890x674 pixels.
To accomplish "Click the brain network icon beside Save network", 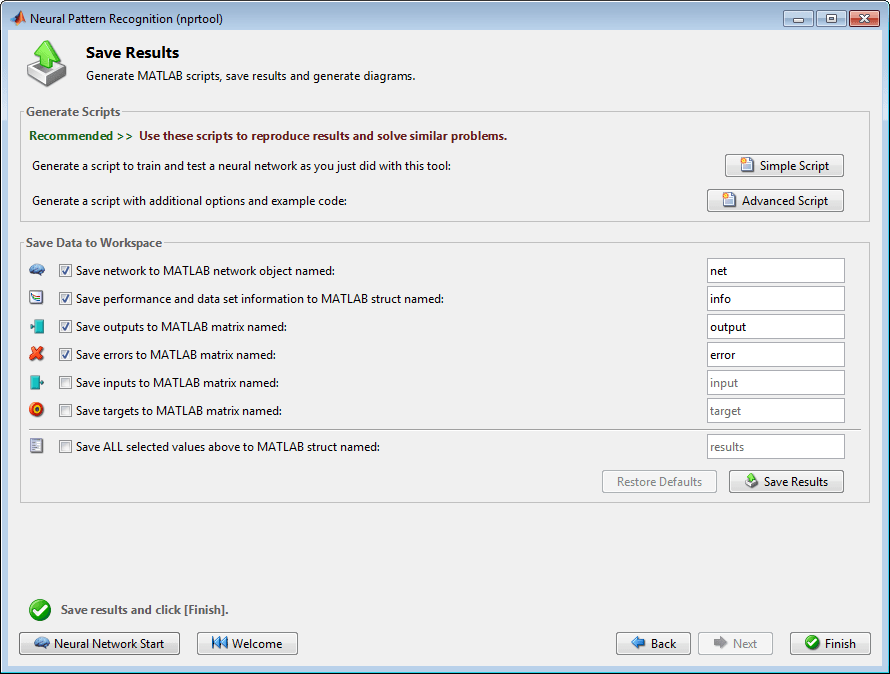I will click(37, 270).
